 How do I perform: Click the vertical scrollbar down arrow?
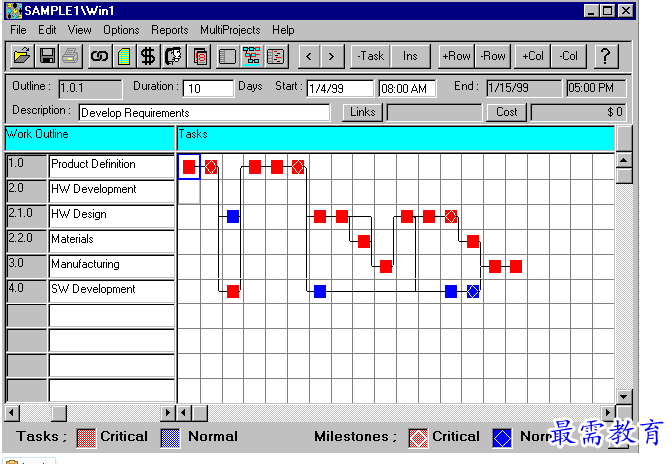point(624,396)
